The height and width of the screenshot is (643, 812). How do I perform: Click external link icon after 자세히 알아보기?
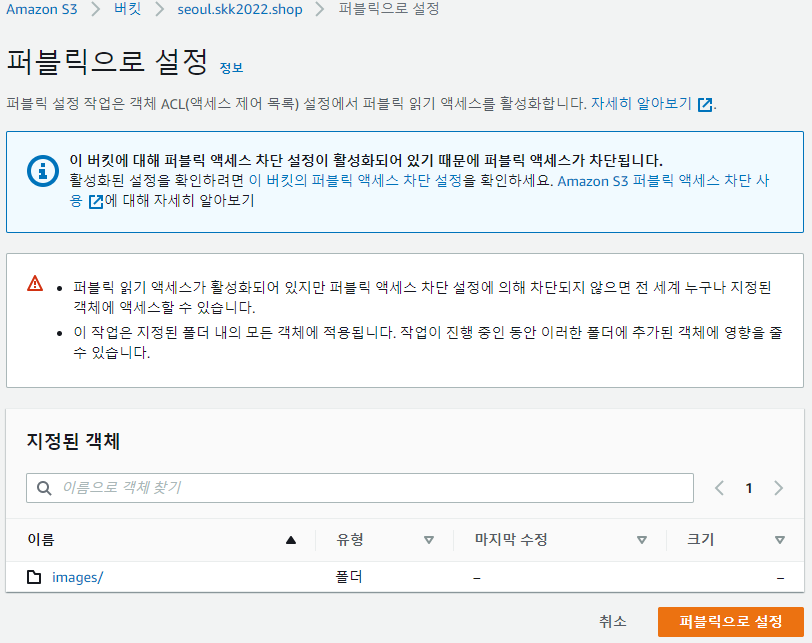(x=705, y=105)
